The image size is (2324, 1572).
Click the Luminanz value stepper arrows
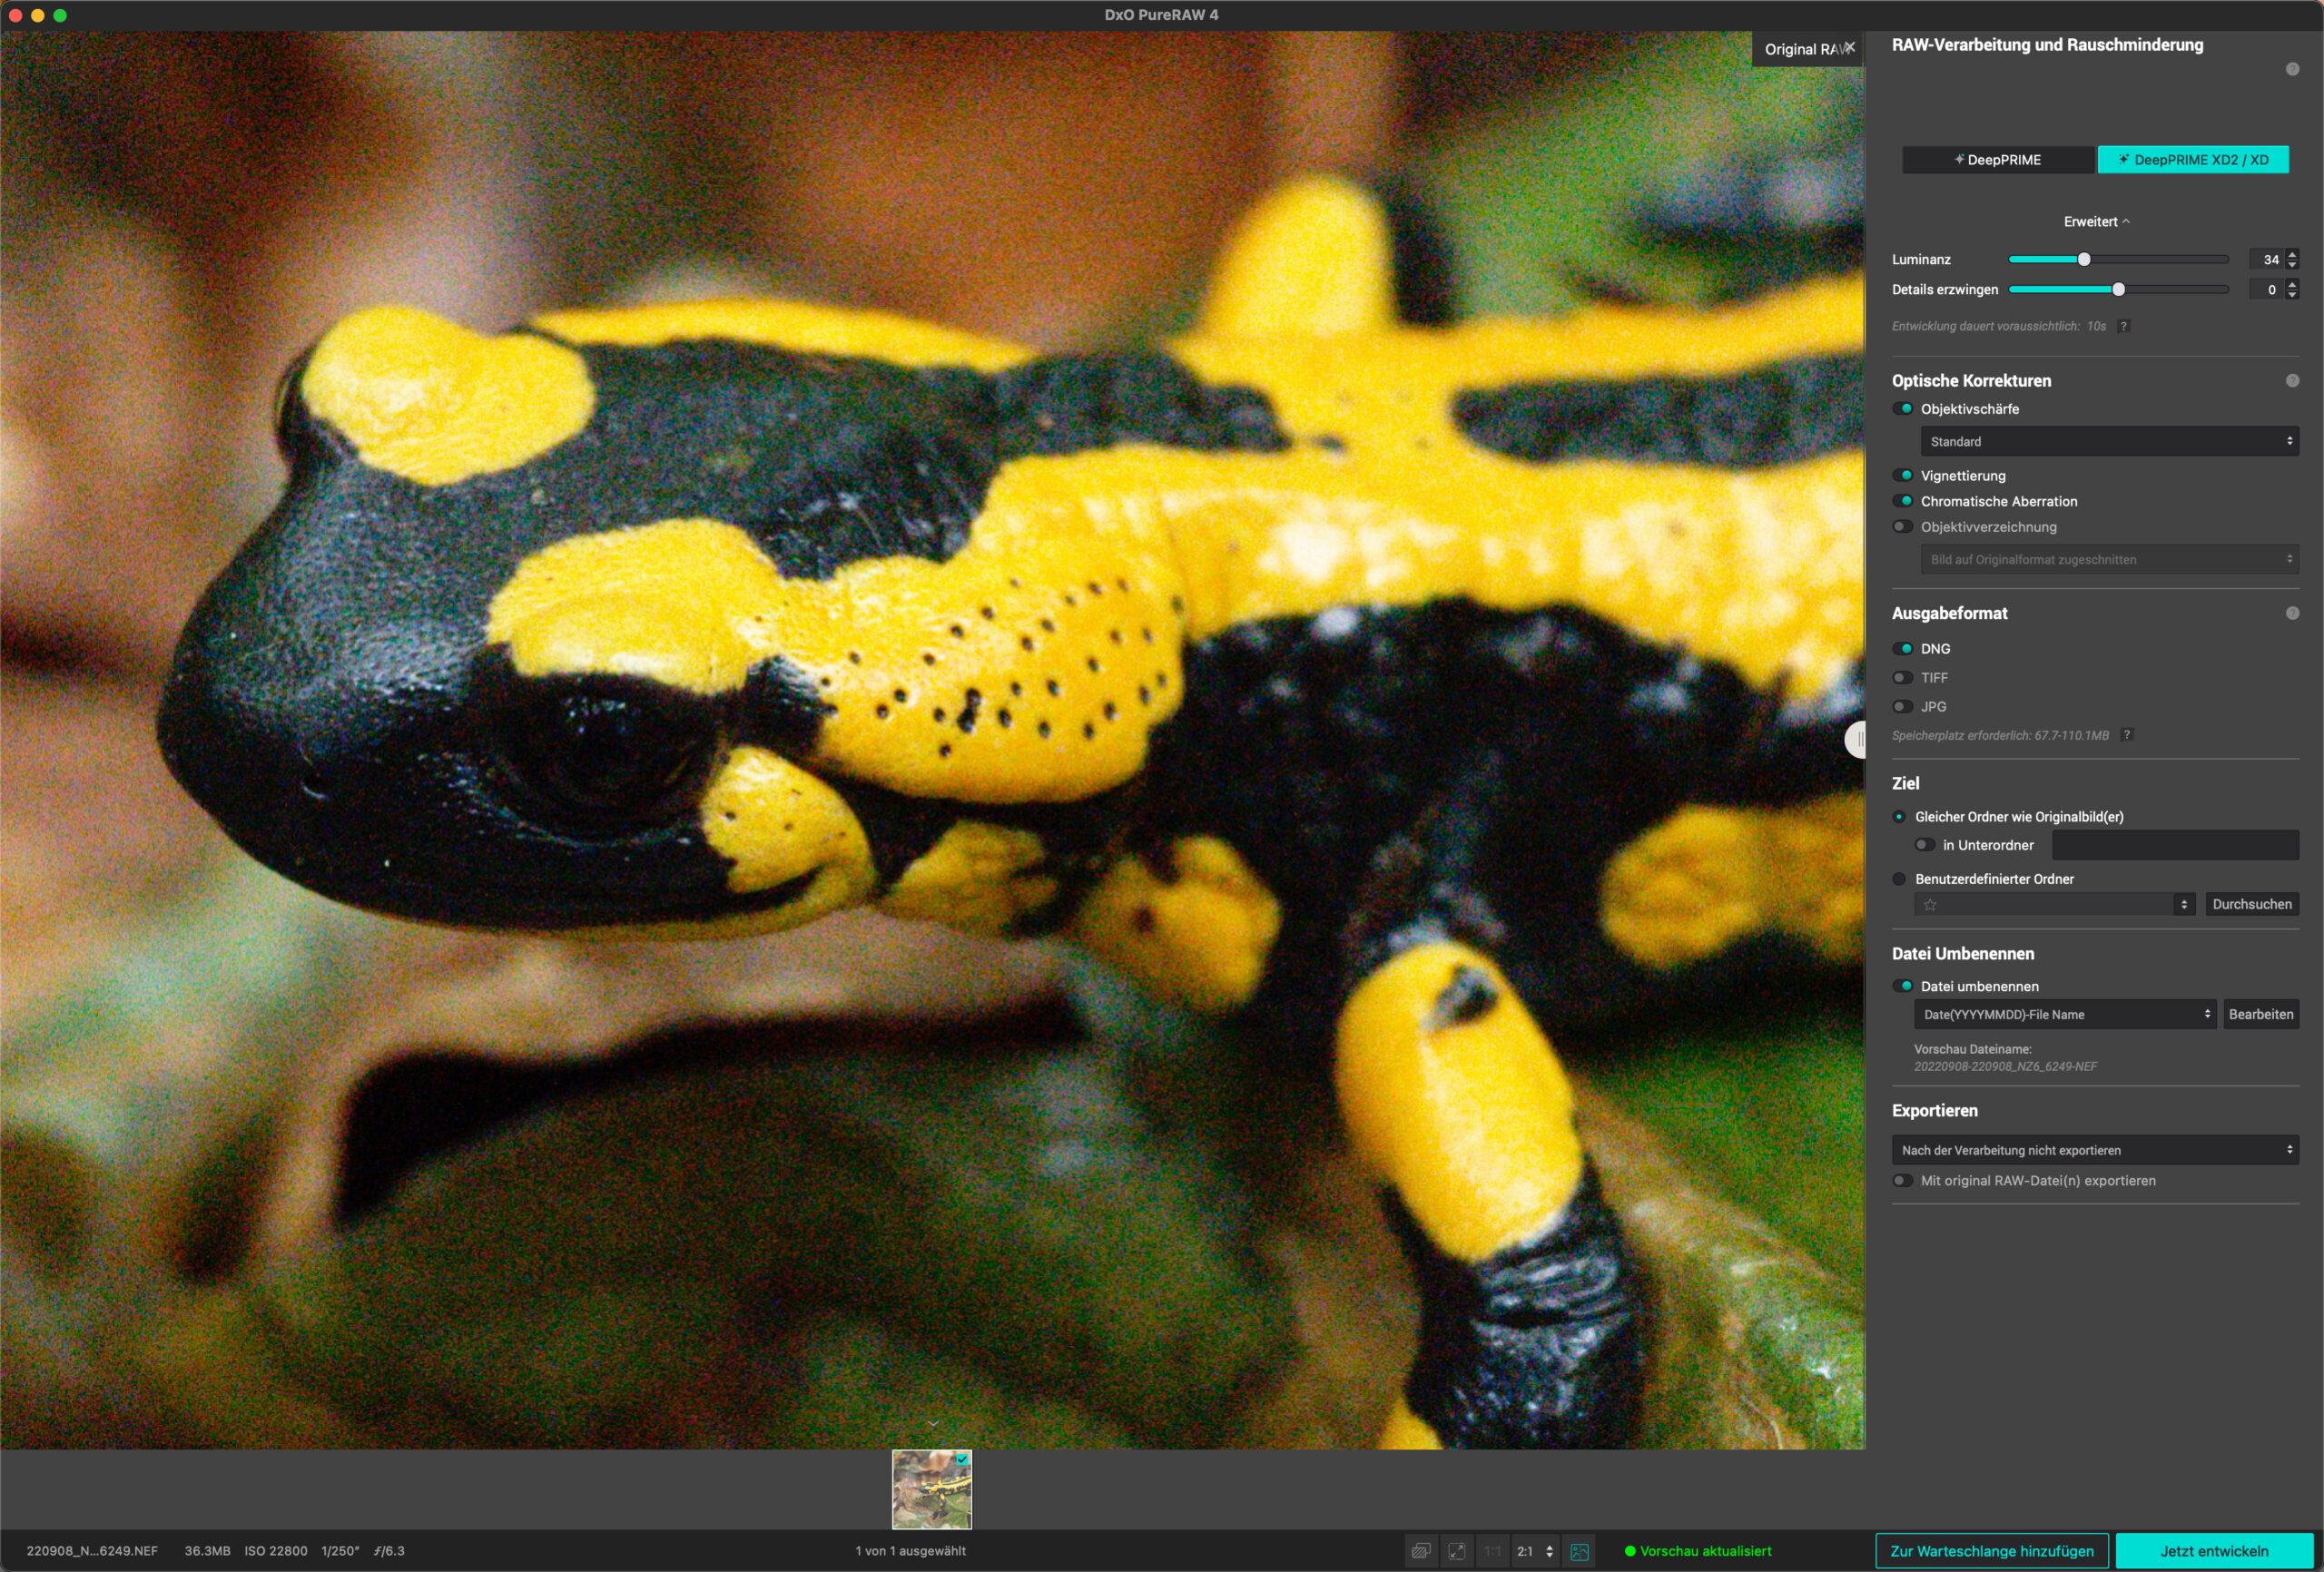(2292, 259)
